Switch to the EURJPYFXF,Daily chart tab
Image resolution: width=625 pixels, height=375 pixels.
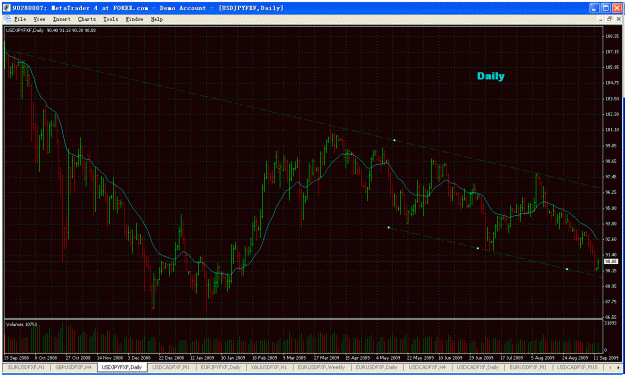(221, 367)
